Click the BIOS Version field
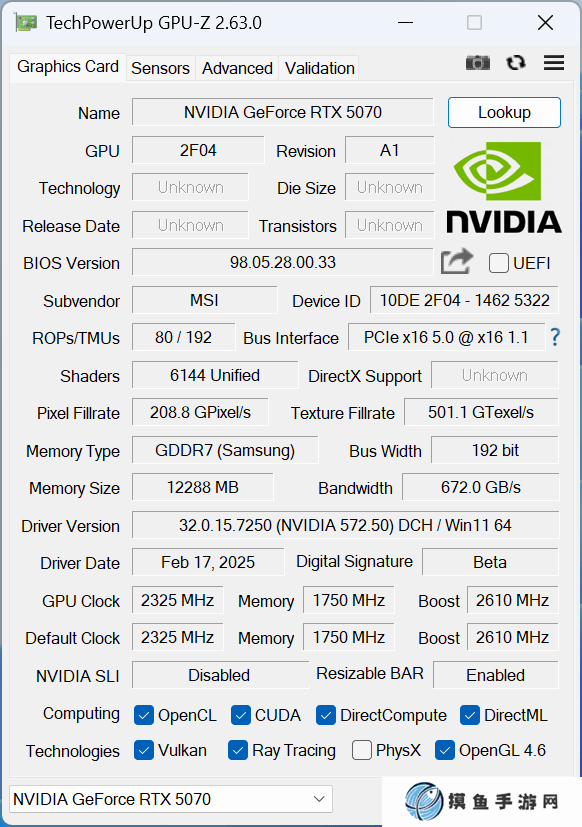 click(x=283, y=262)
